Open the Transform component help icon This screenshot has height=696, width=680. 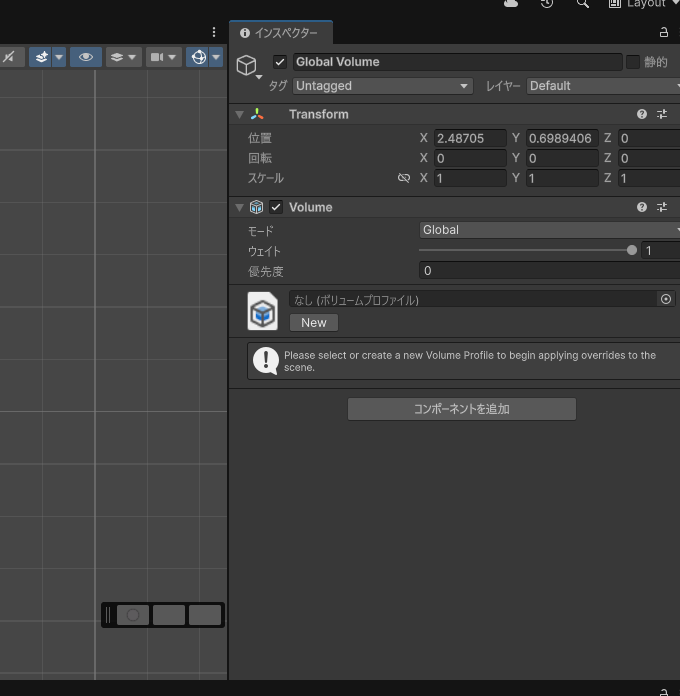[x=642, y=114]
